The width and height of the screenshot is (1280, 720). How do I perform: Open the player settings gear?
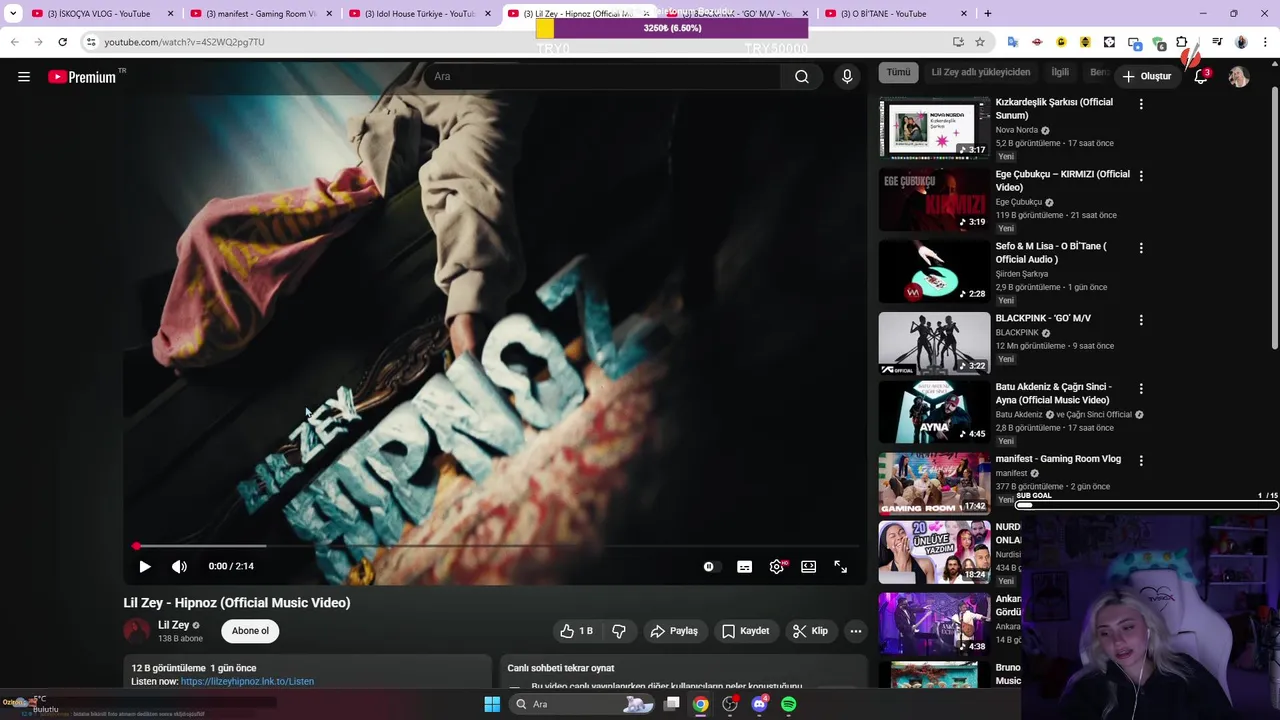pyautogui.click(x=776, y=566)
